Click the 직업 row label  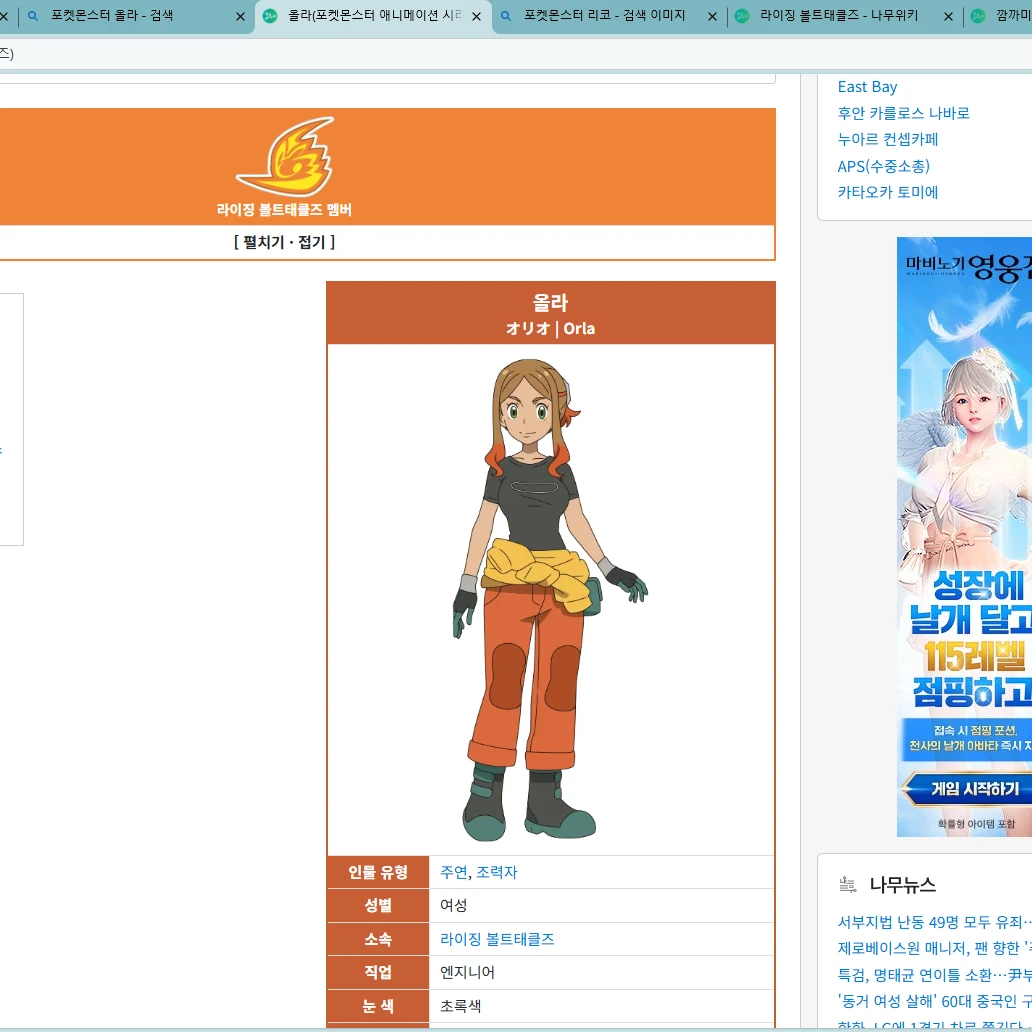tap(378, 973)
